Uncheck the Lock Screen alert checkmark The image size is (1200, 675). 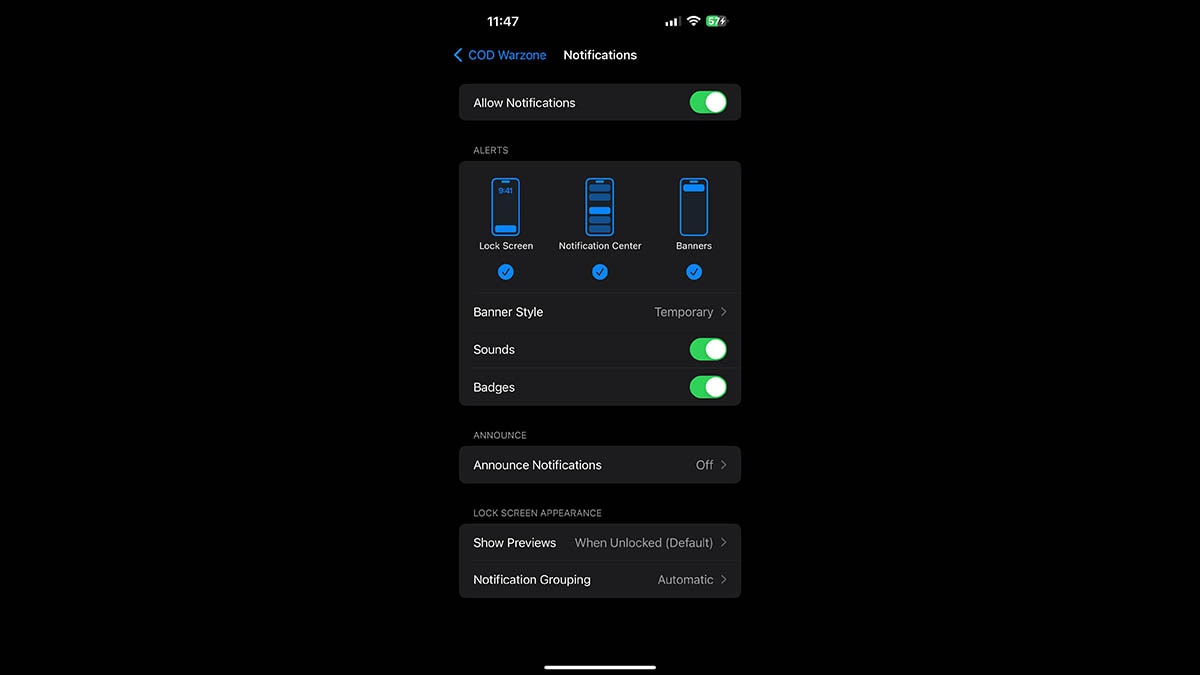coord(505,272)
